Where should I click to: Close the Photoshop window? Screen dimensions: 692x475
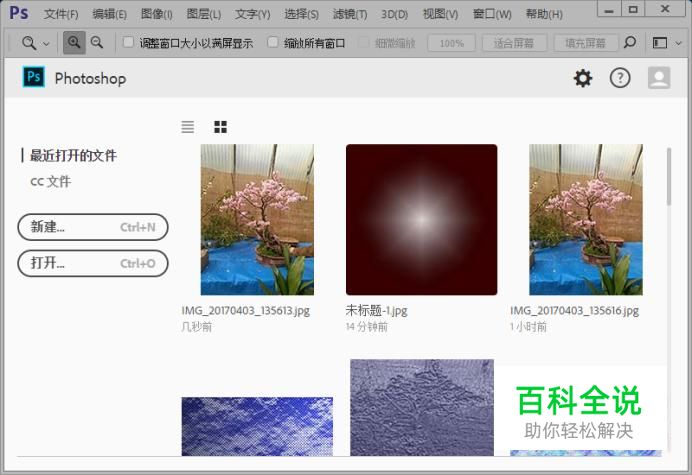click(x=665, y=9)
